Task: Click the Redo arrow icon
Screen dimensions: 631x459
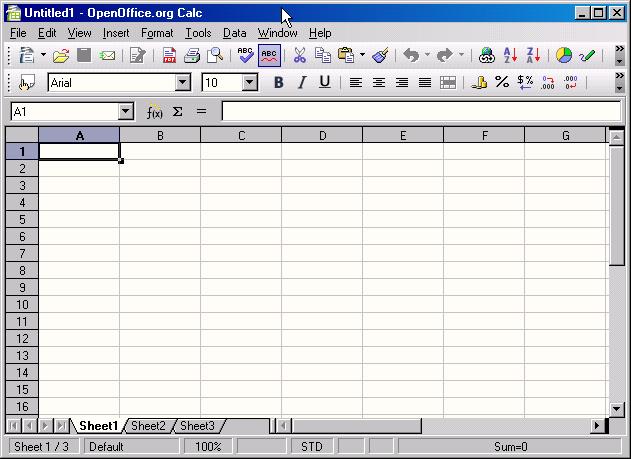Action: coord(445,55)
